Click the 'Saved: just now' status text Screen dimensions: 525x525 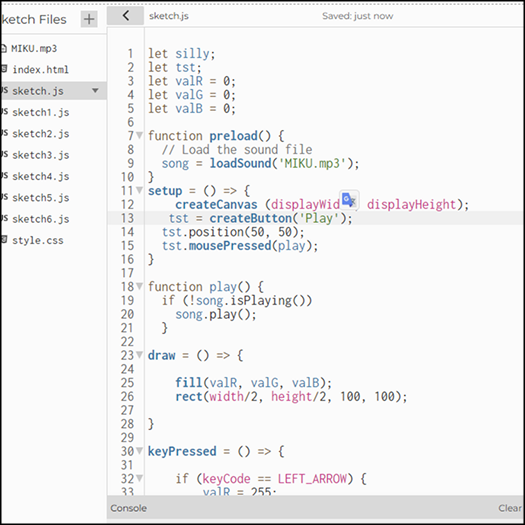358,16
